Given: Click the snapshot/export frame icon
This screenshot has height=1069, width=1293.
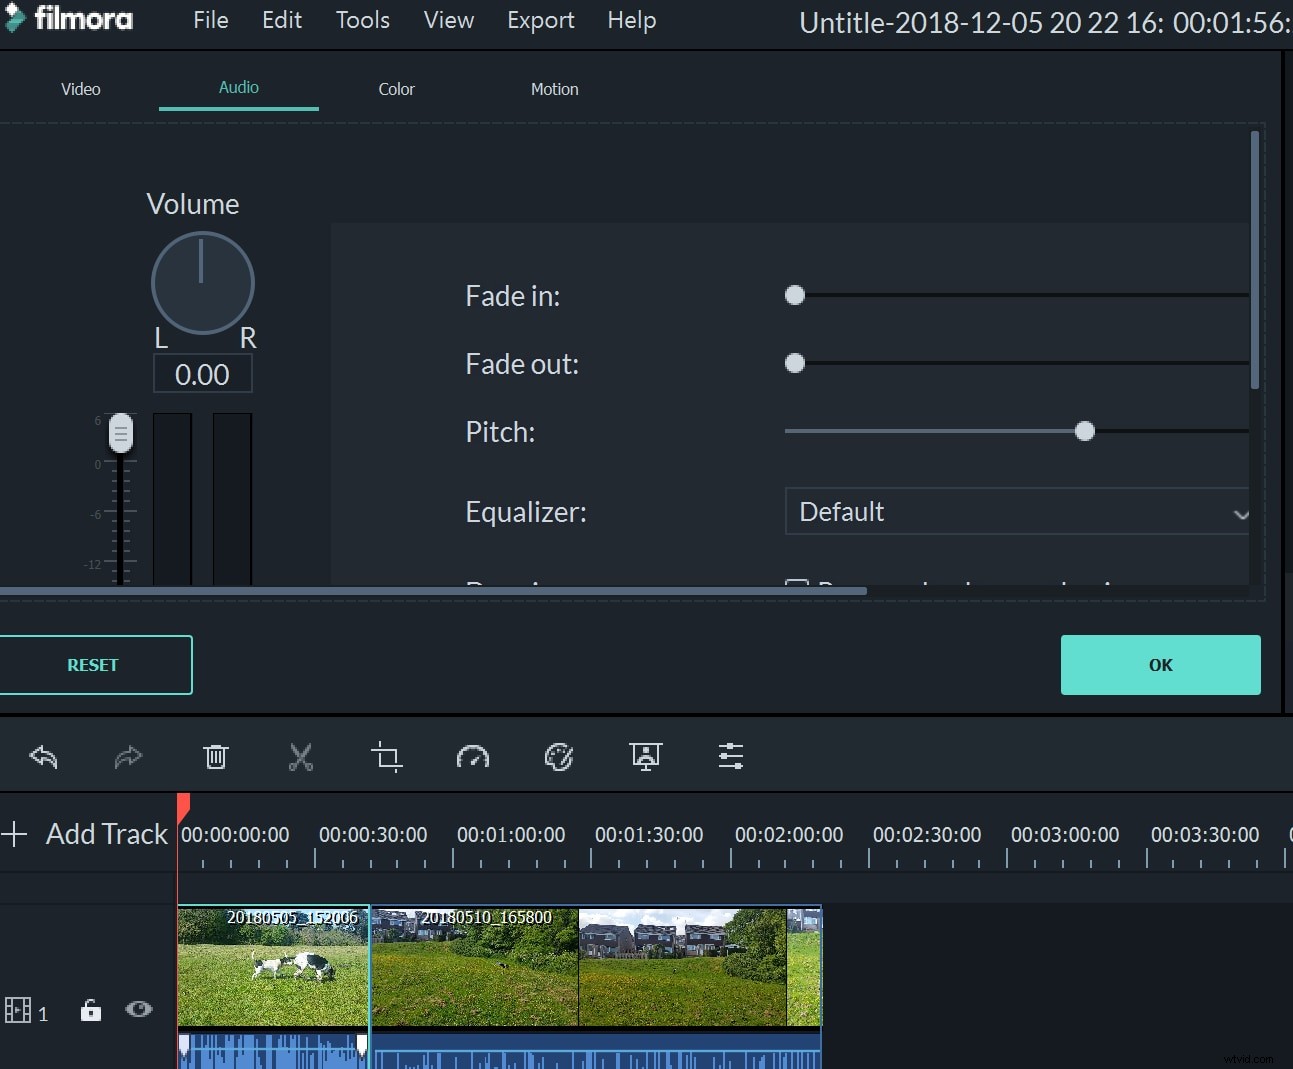Looking at the screenshot, I should tap(645, 756).
